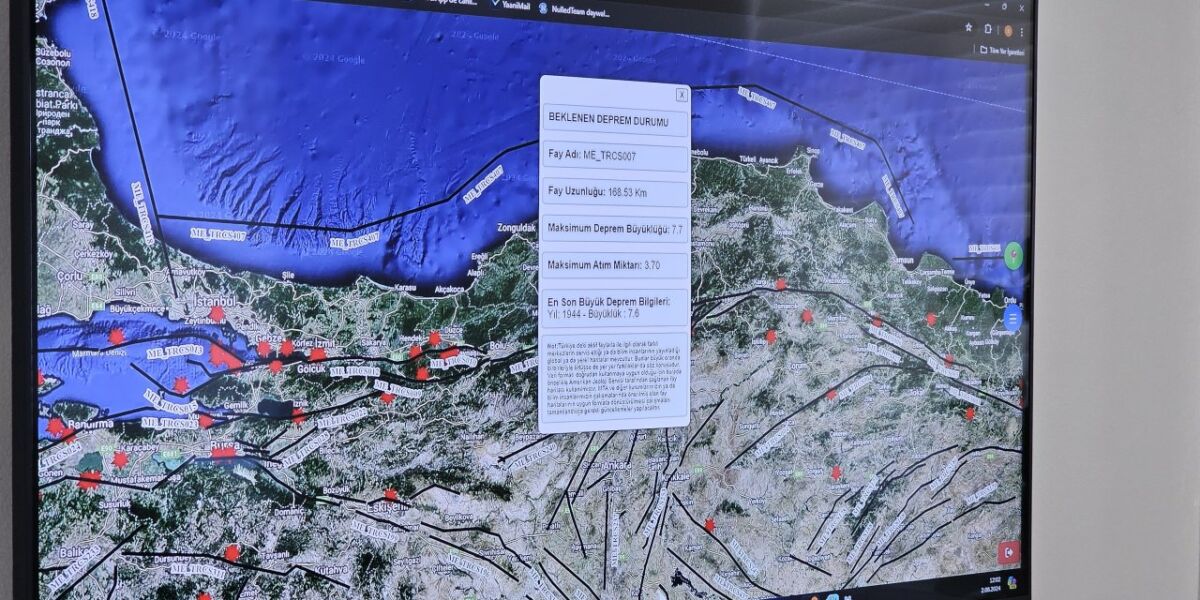Select the Fay Adı ME_TRCS007 field

[x=614, y=156]
